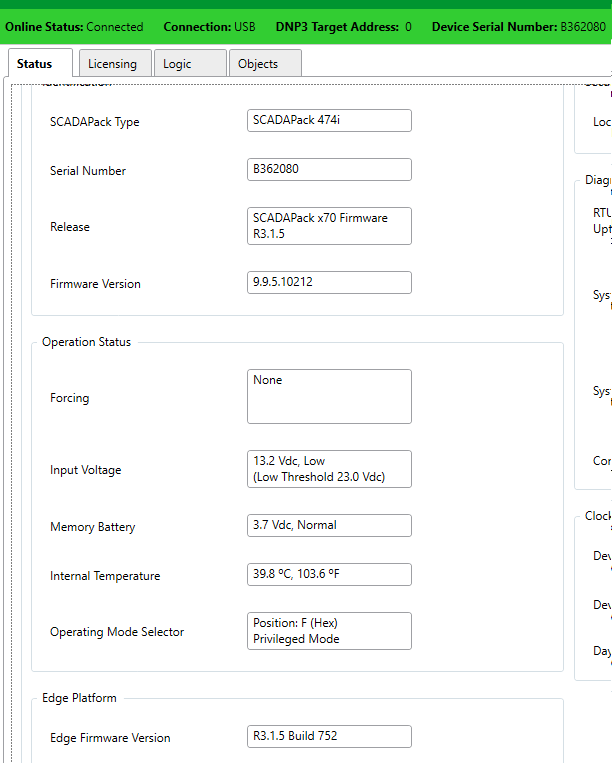Click the Operation Status group label
Image resolution: width=612 pixels, height=763 pixels.
point(87,342)
